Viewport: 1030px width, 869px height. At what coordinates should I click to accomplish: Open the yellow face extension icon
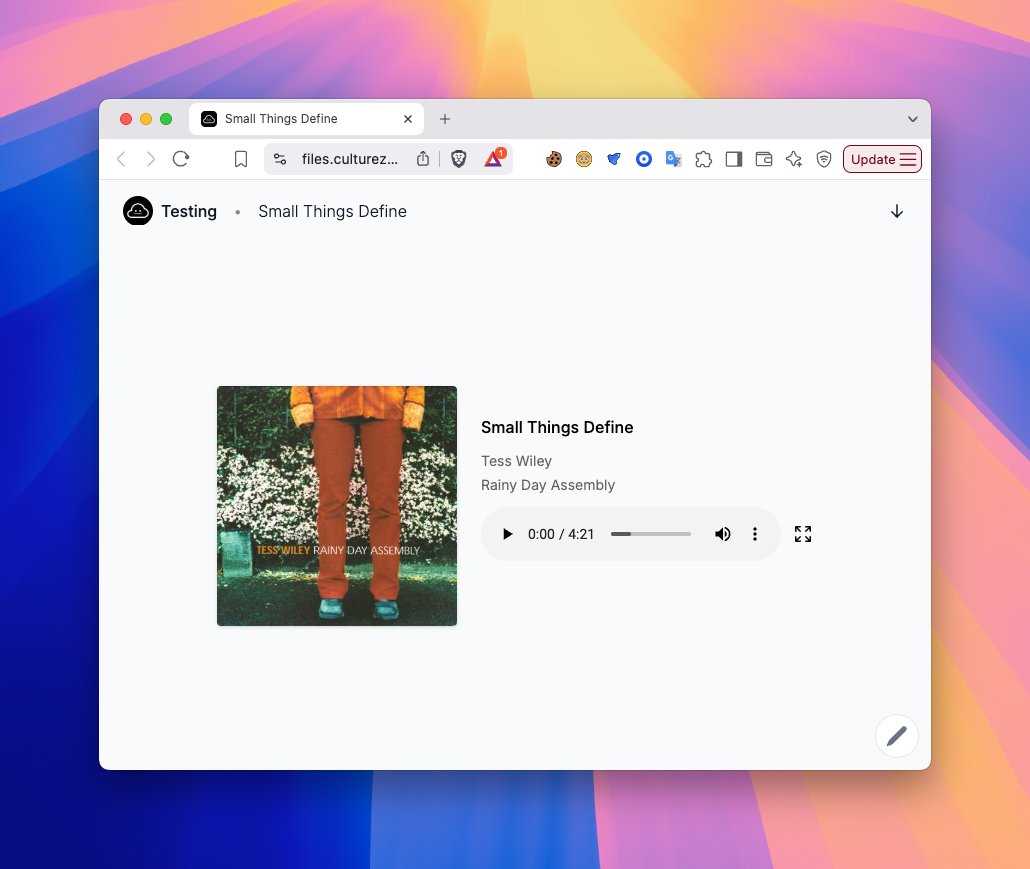click(583, 159)
